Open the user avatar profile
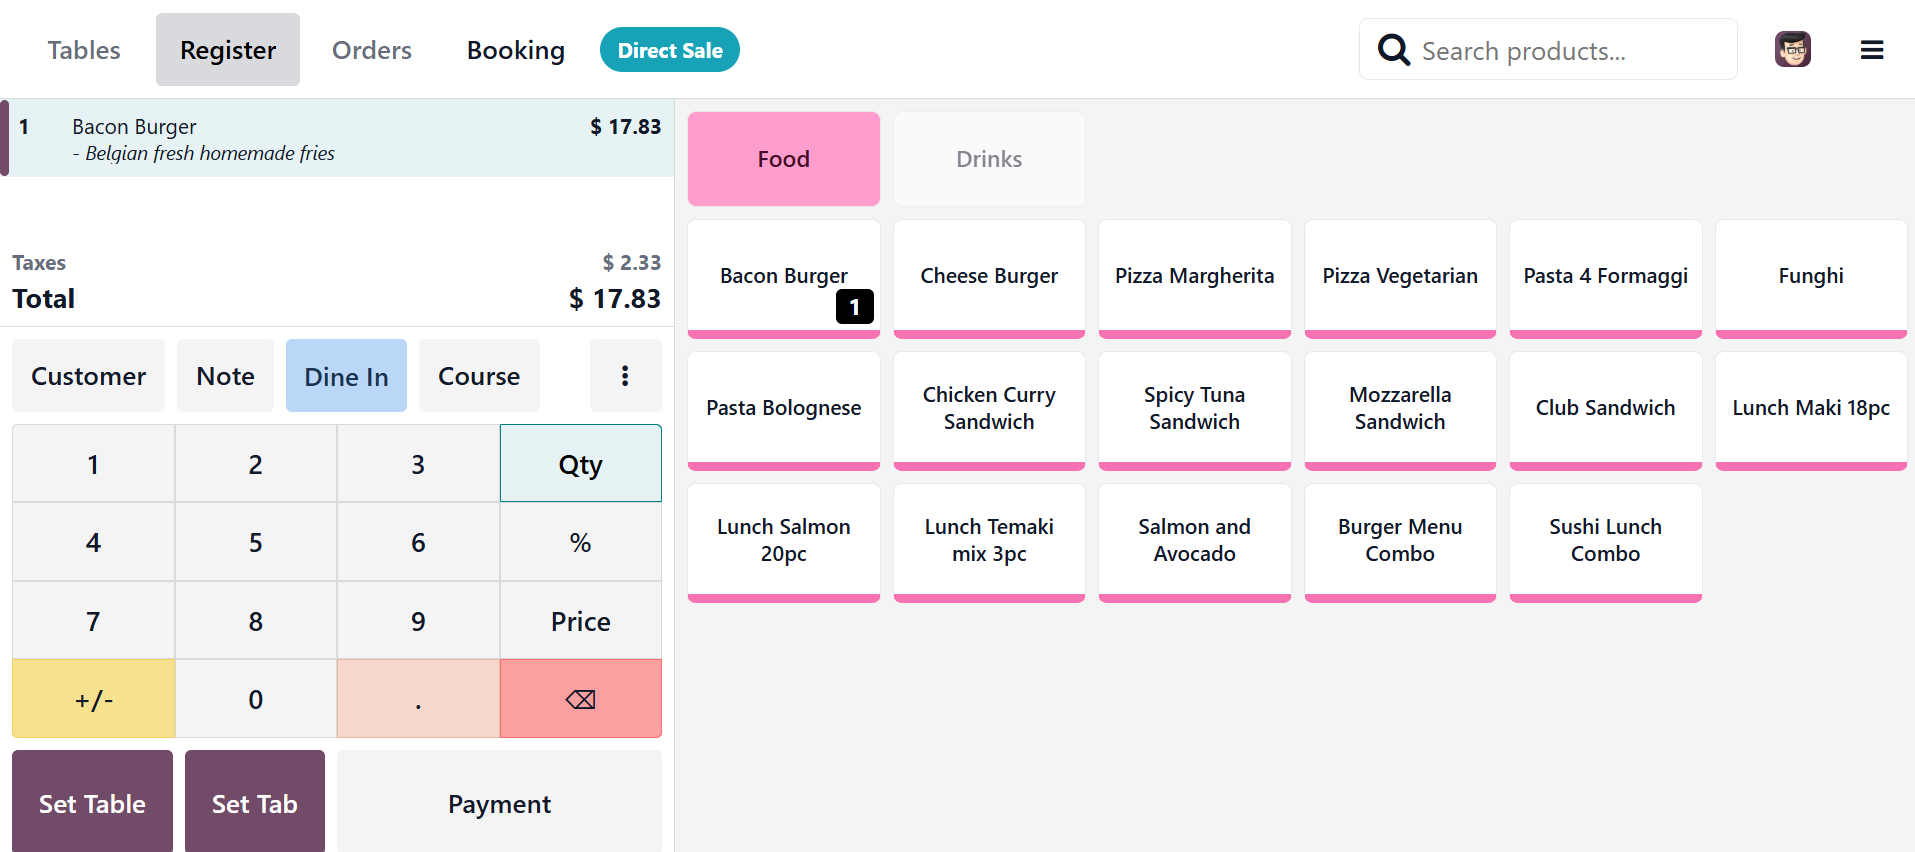The height and width of the screenshot is (852, 1915). click(1792, 49)
